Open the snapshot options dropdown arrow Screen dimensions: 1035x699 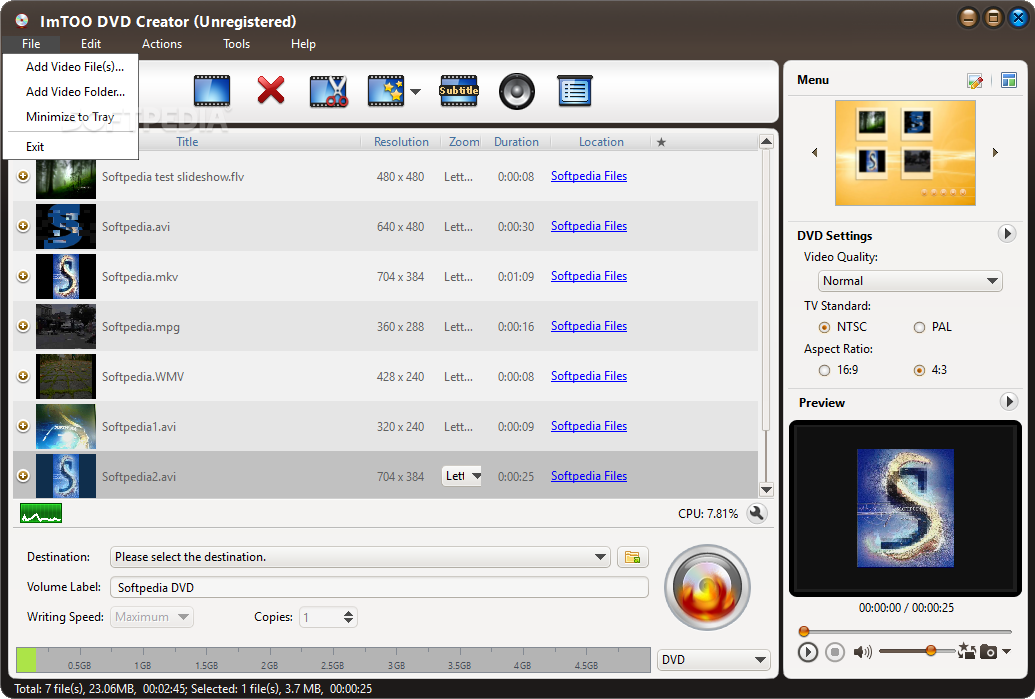pyautogui.click(x=1006, y=651)
